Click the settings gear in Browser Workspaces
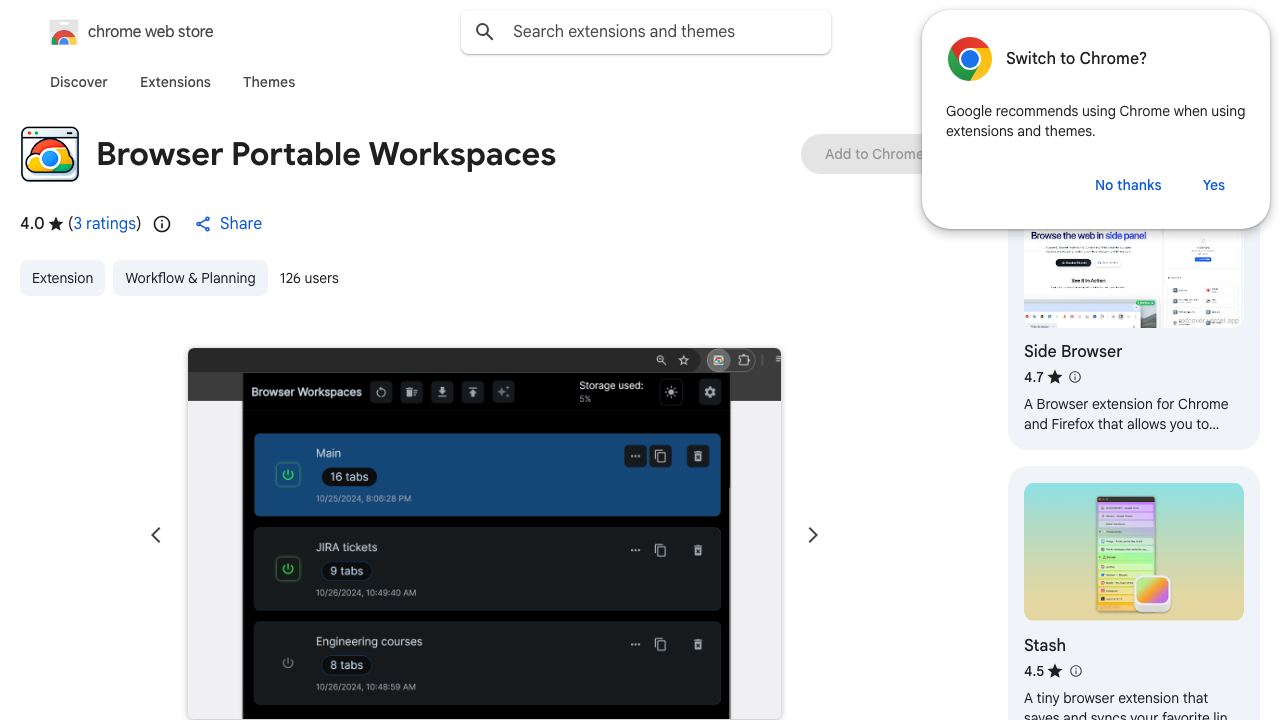Screen dimensions: 1280x720 coord(710,392)
